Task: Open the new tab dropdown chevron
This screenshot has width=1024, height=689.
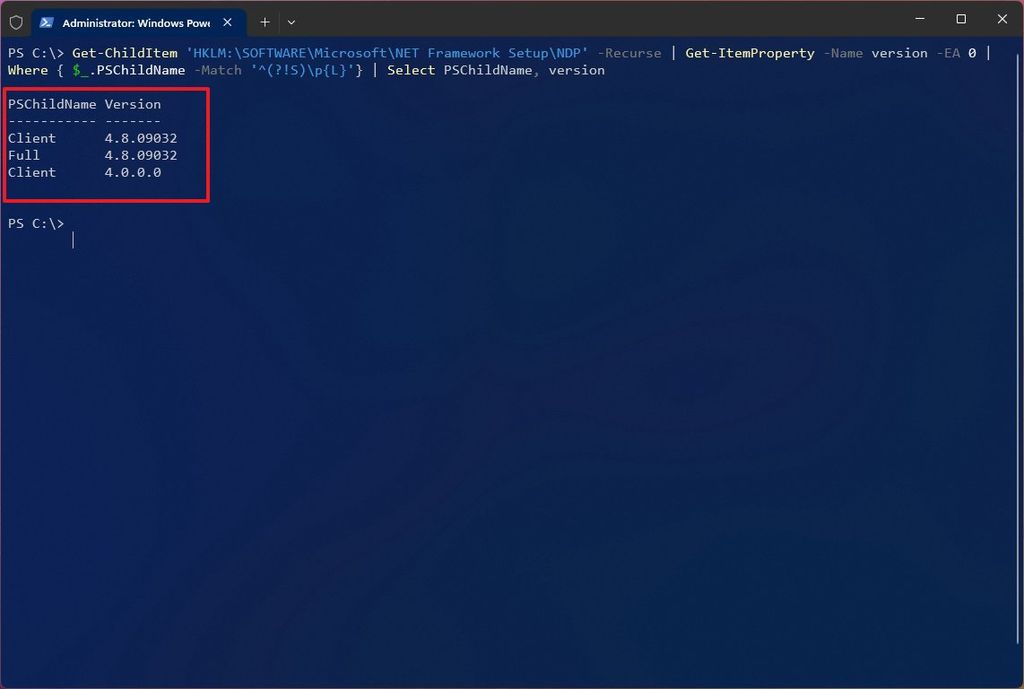Action: click(291, 21)
